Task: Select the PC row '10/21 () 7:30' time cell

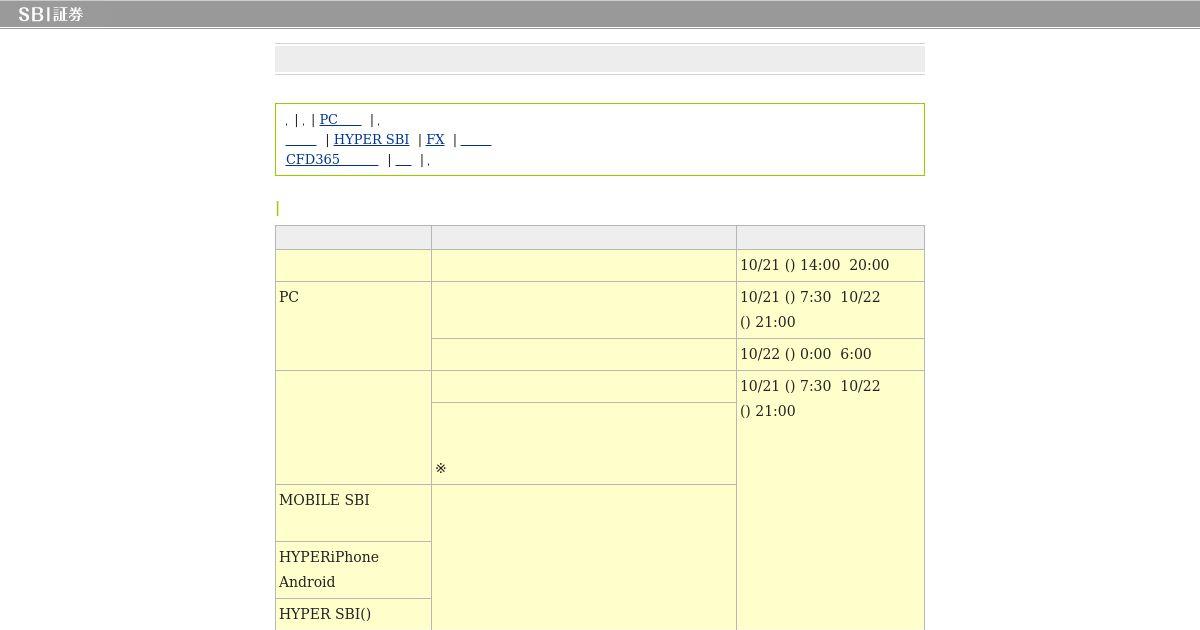Action: (x=830, y=310)
